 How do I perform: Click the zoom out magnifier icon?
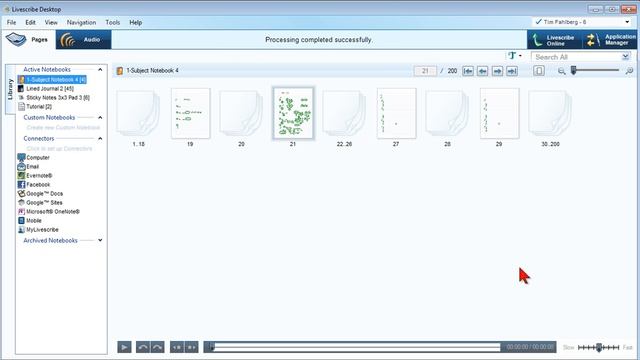pyautogui.click(x=562, y=71)
